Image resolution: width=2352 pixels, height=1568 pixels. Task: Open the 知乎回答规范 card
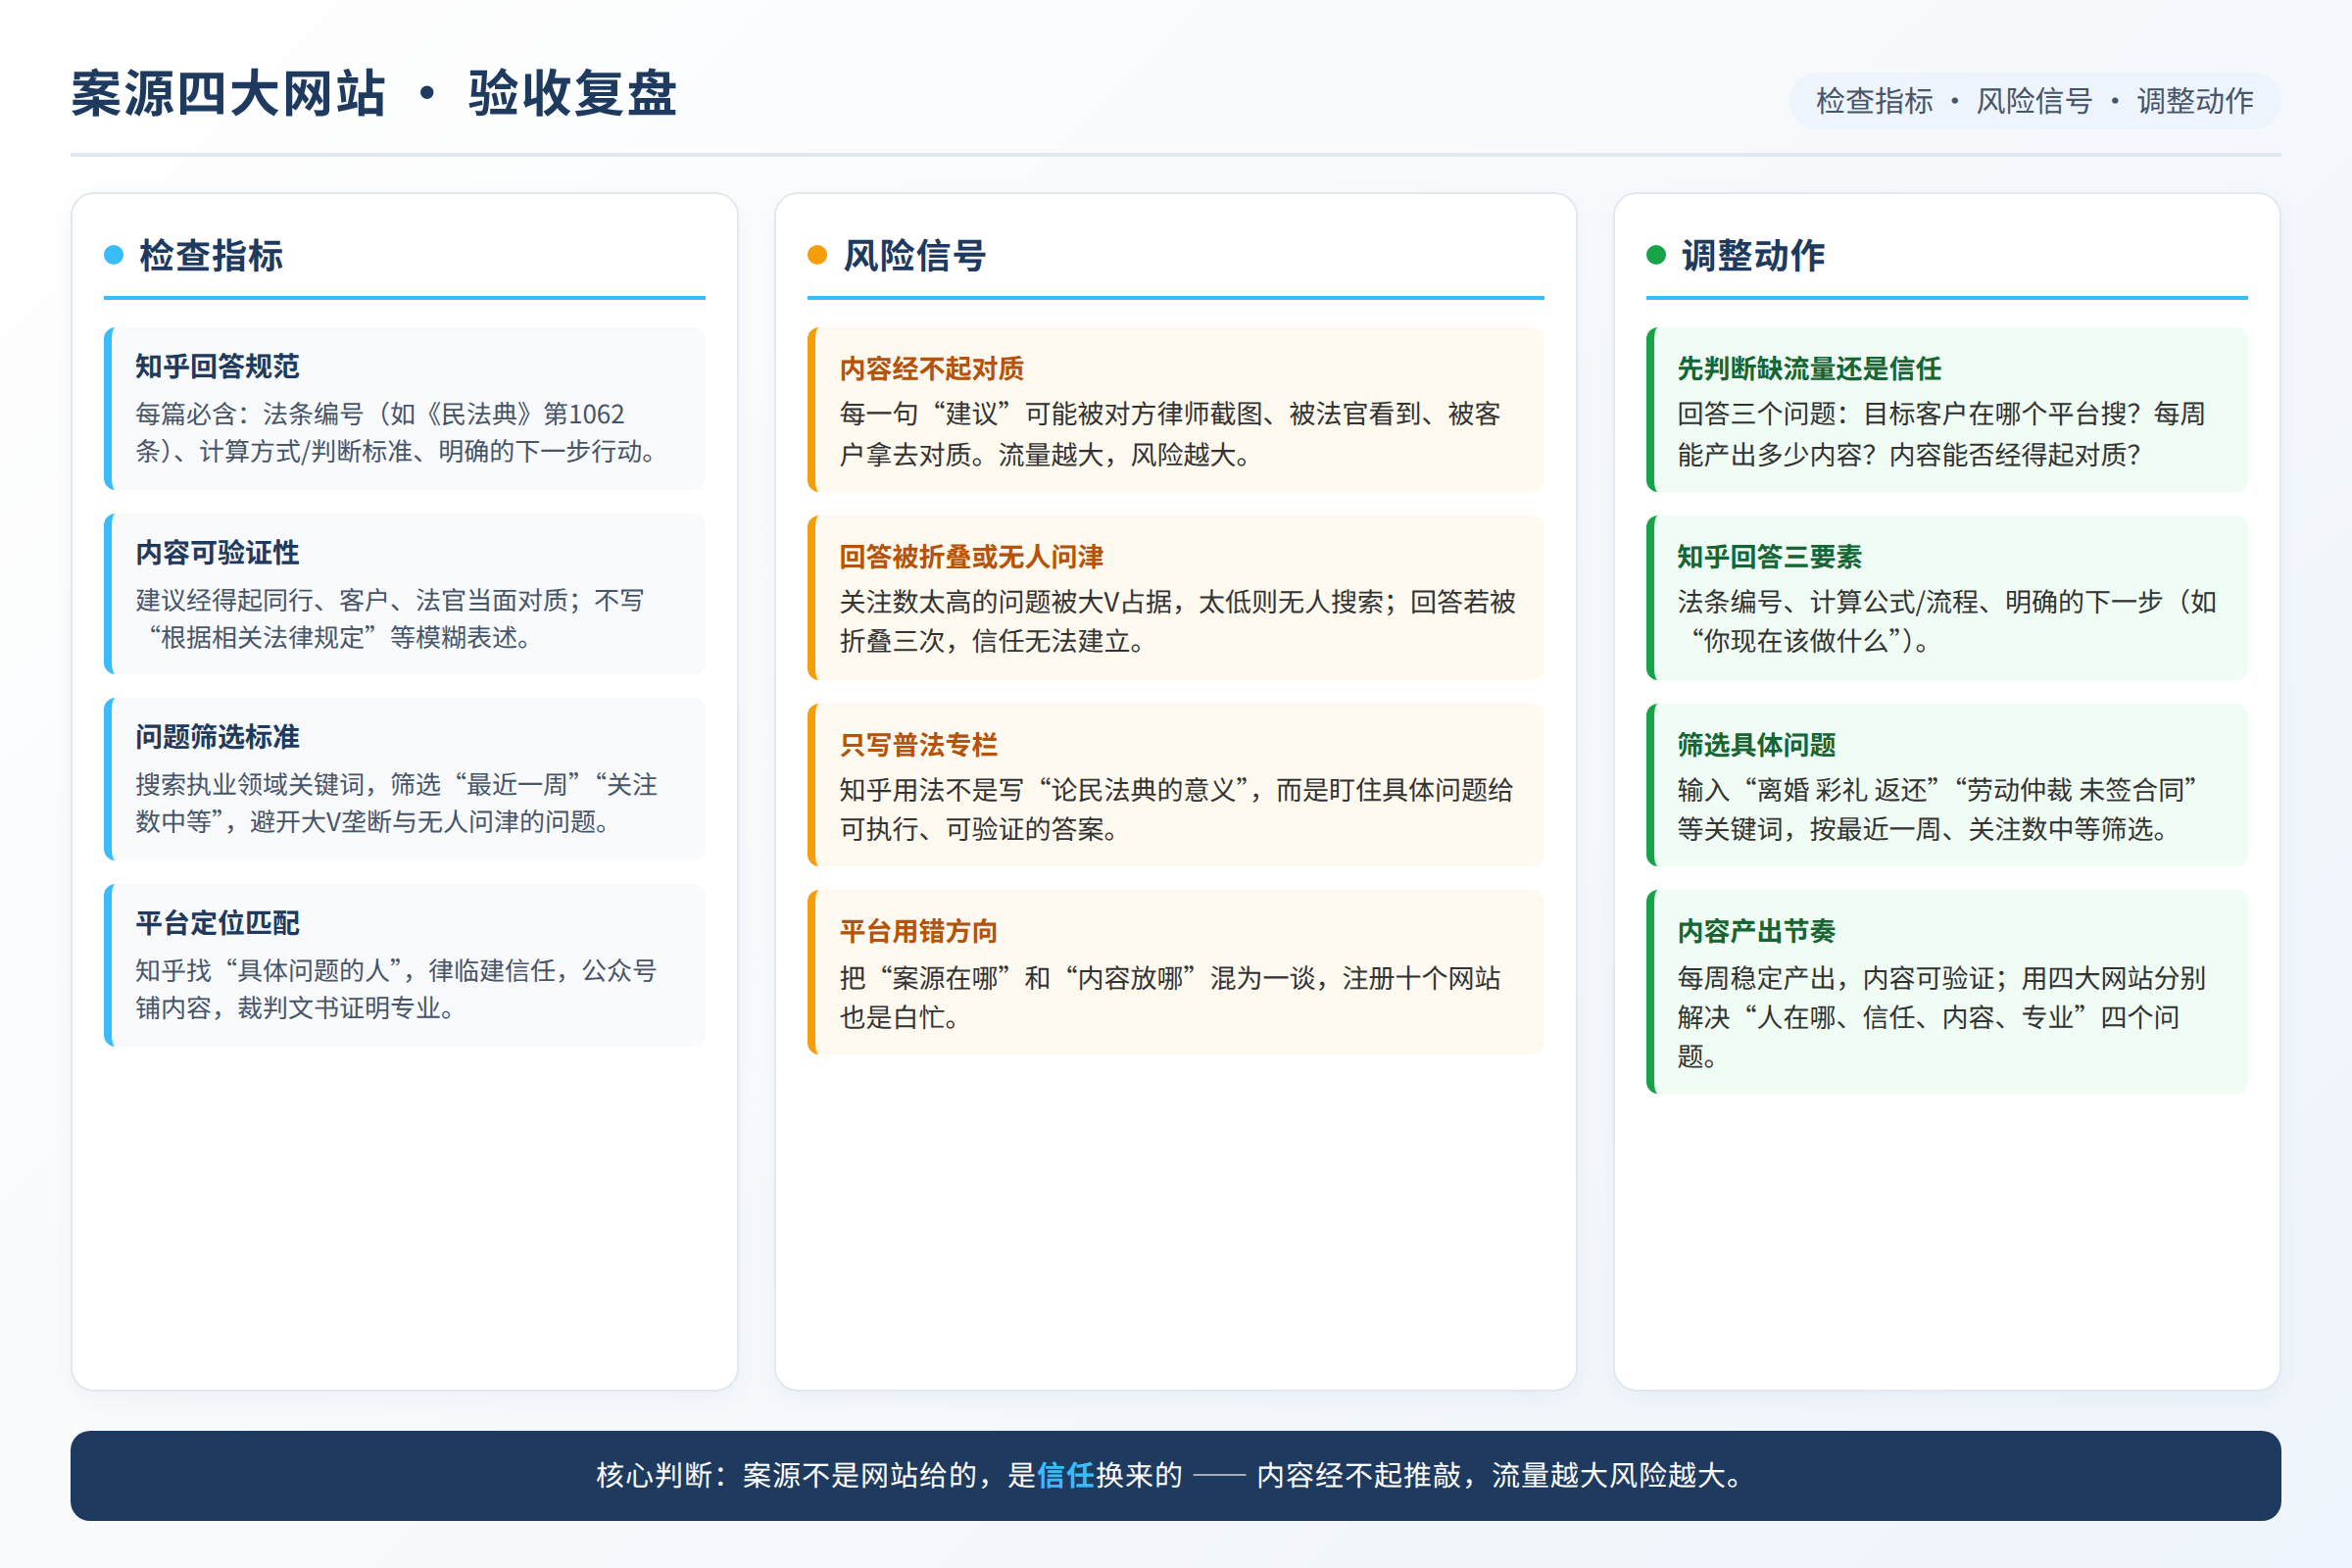[405, 408]
